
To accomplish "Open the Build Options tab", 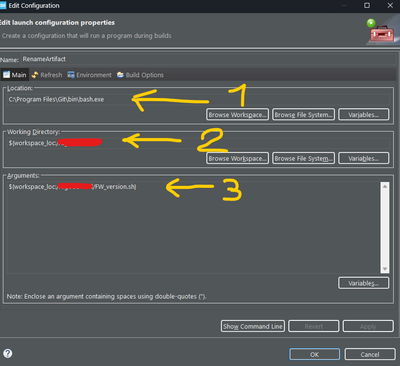I will [x=140, y=75].
